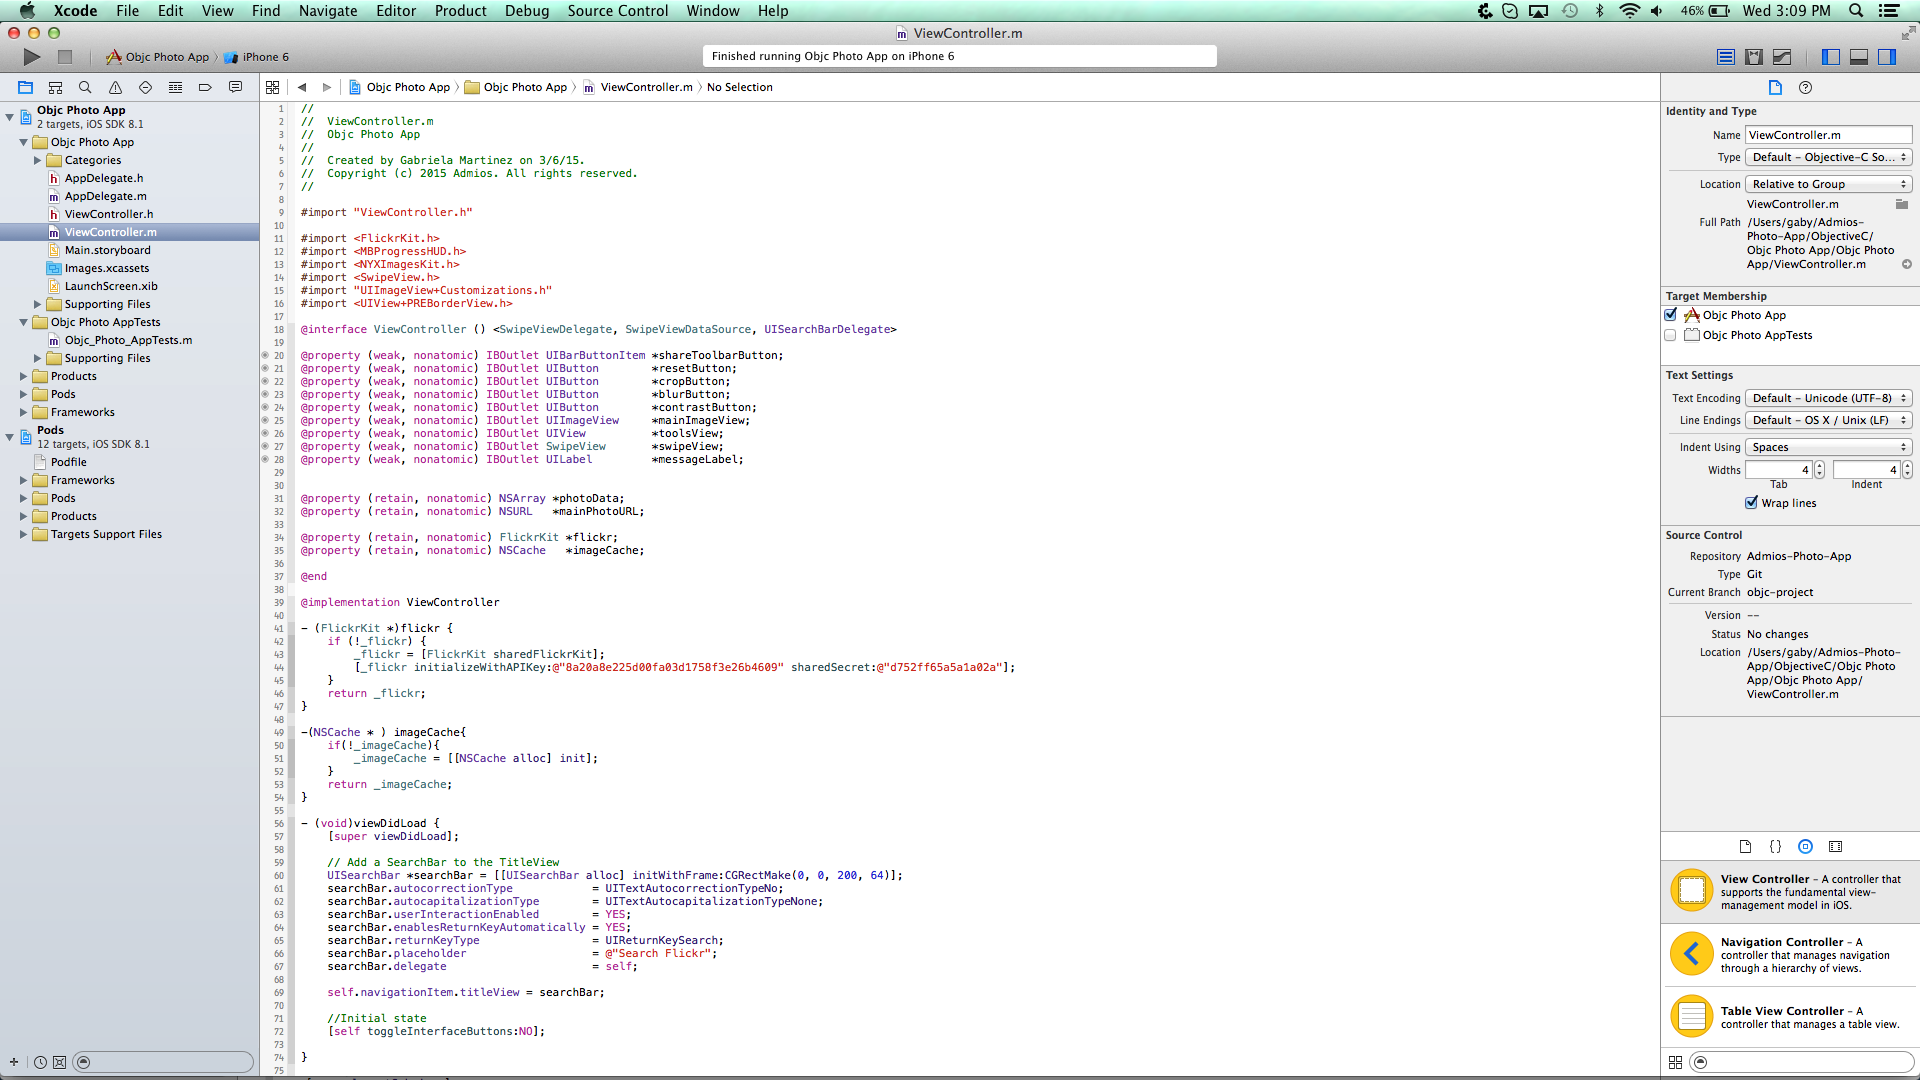This screenshot has height=1080, width=1920.
Task: Uncheck Objc Photo App target membership
Action: 1670,315
